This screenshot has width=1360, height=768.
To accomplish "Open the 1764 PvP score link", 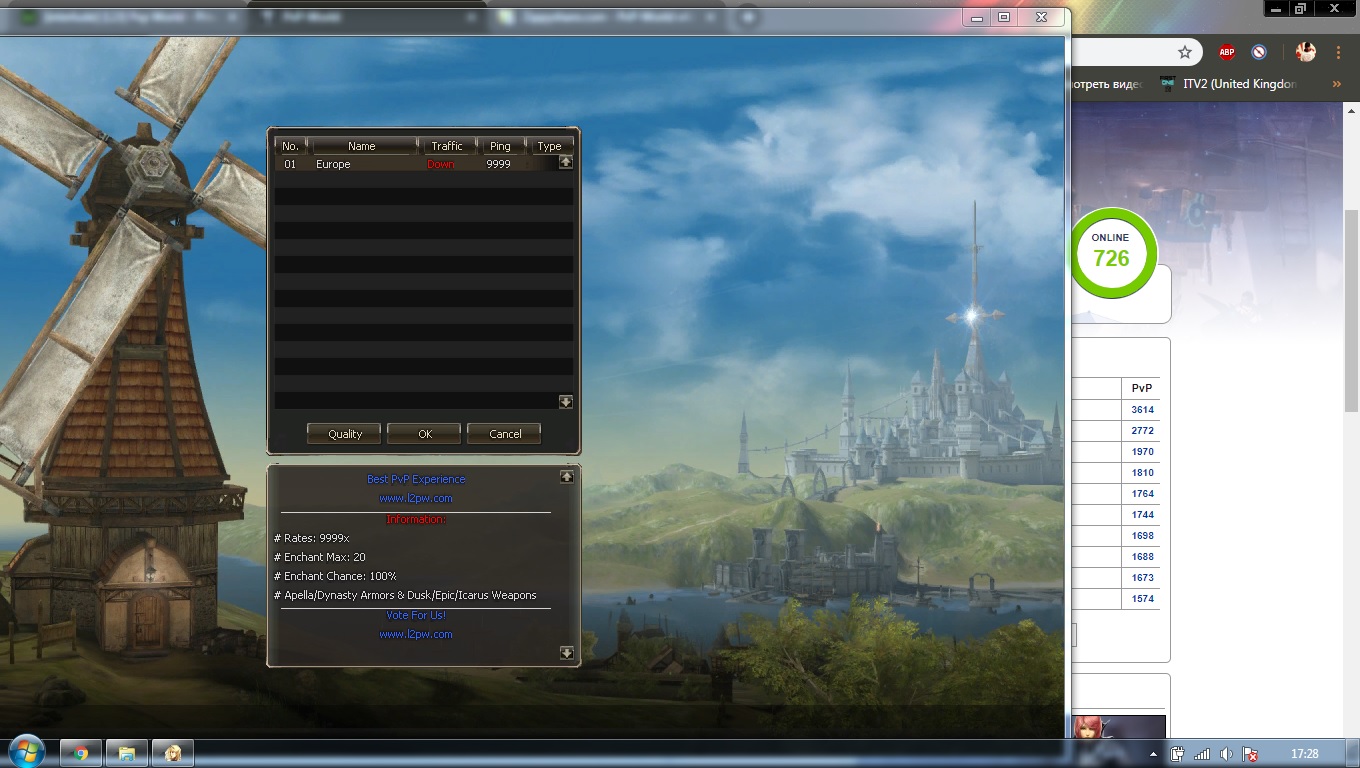I will [x=1142, y=494].
